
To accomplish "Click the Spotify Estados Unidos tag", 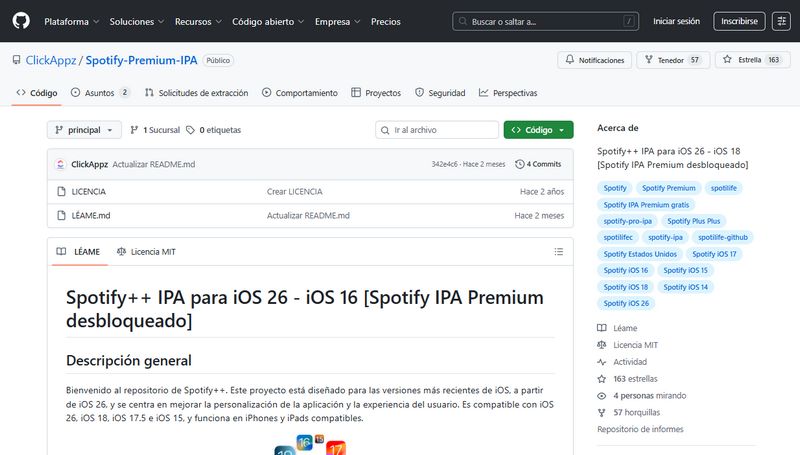I will [640, 254].
